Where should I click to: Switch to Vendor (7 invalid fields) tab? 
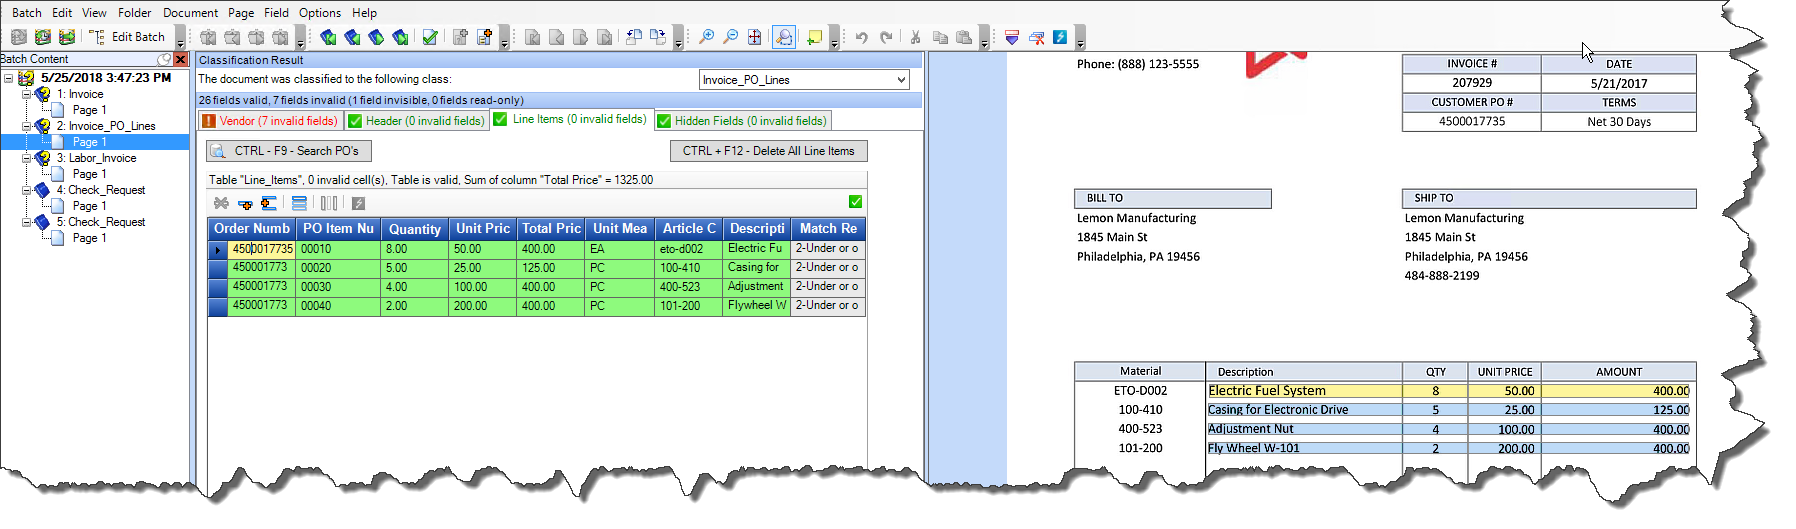click(x=270, y=121)
